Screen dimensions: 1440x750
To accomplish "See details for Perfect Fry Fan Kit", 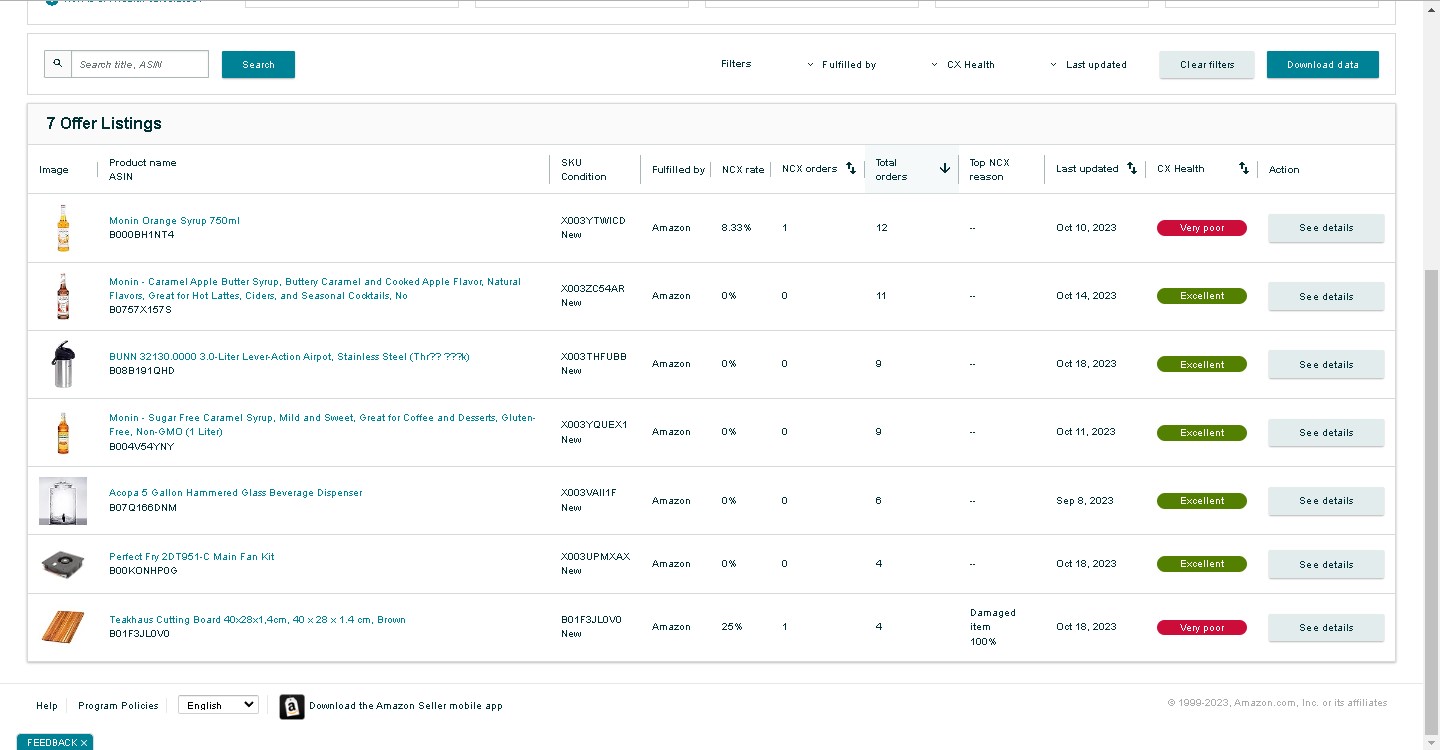I will [1326, 564].
